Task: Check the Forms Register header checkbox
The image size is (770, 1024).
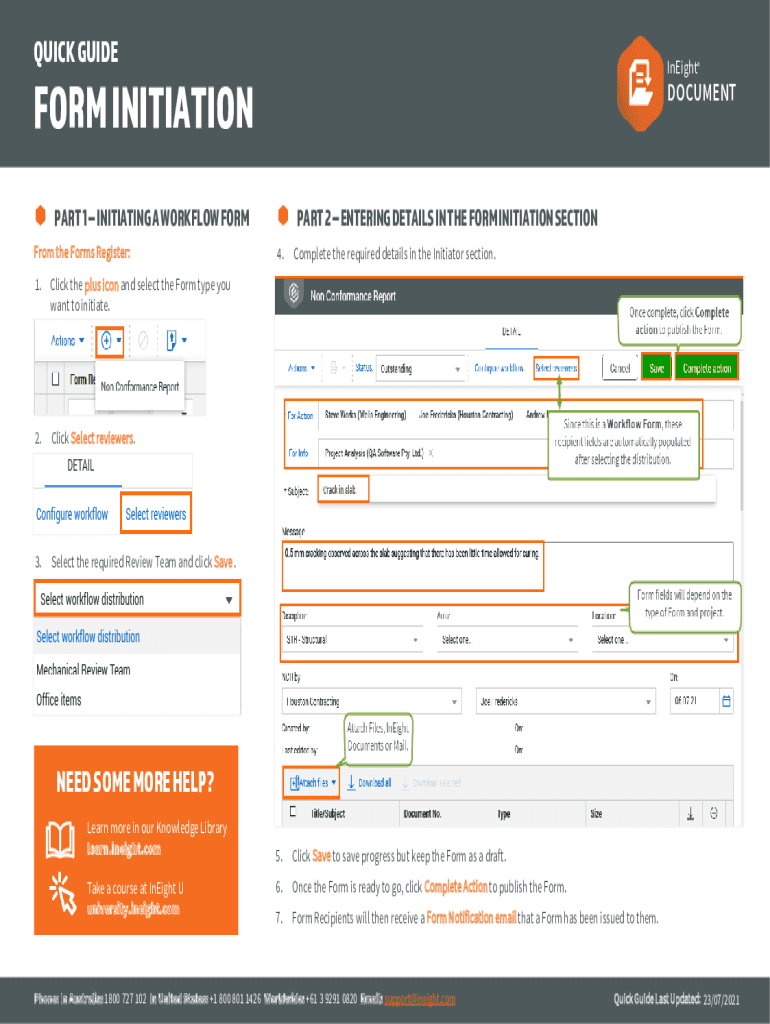Action: click(56, 379)
